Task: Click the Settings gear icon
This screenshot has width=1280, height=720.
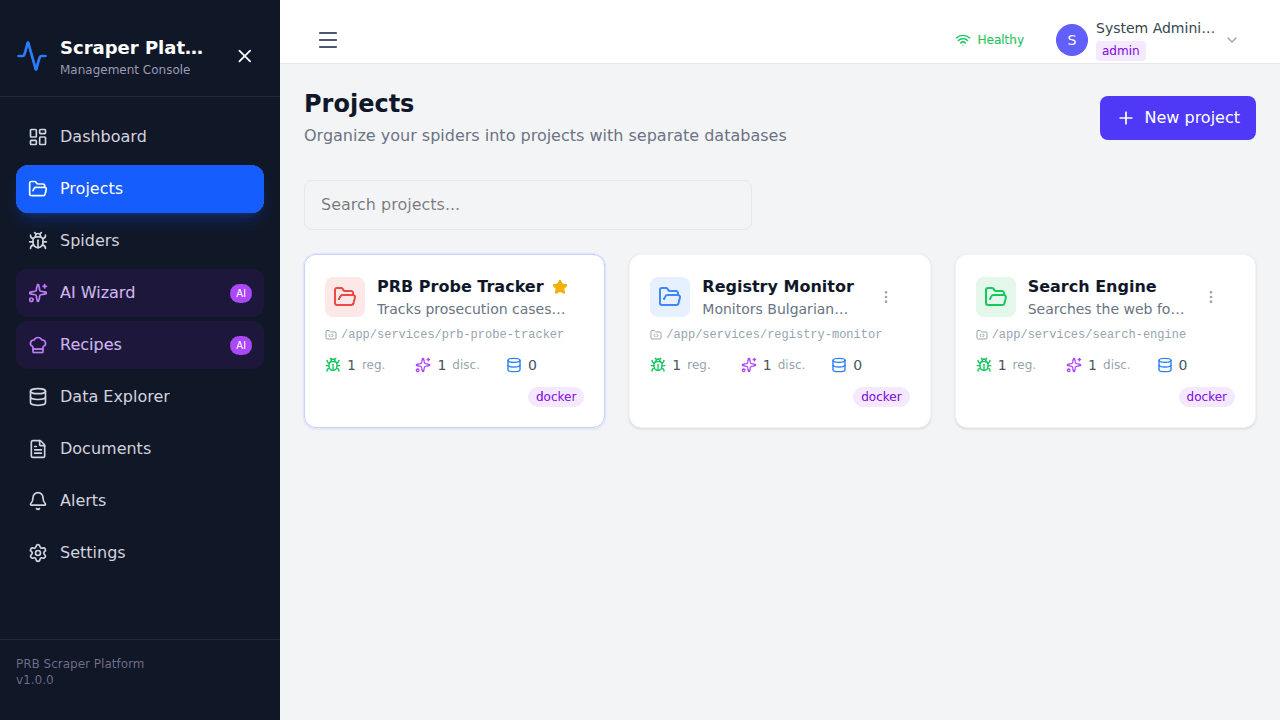Action: click(x=38, y=552)
